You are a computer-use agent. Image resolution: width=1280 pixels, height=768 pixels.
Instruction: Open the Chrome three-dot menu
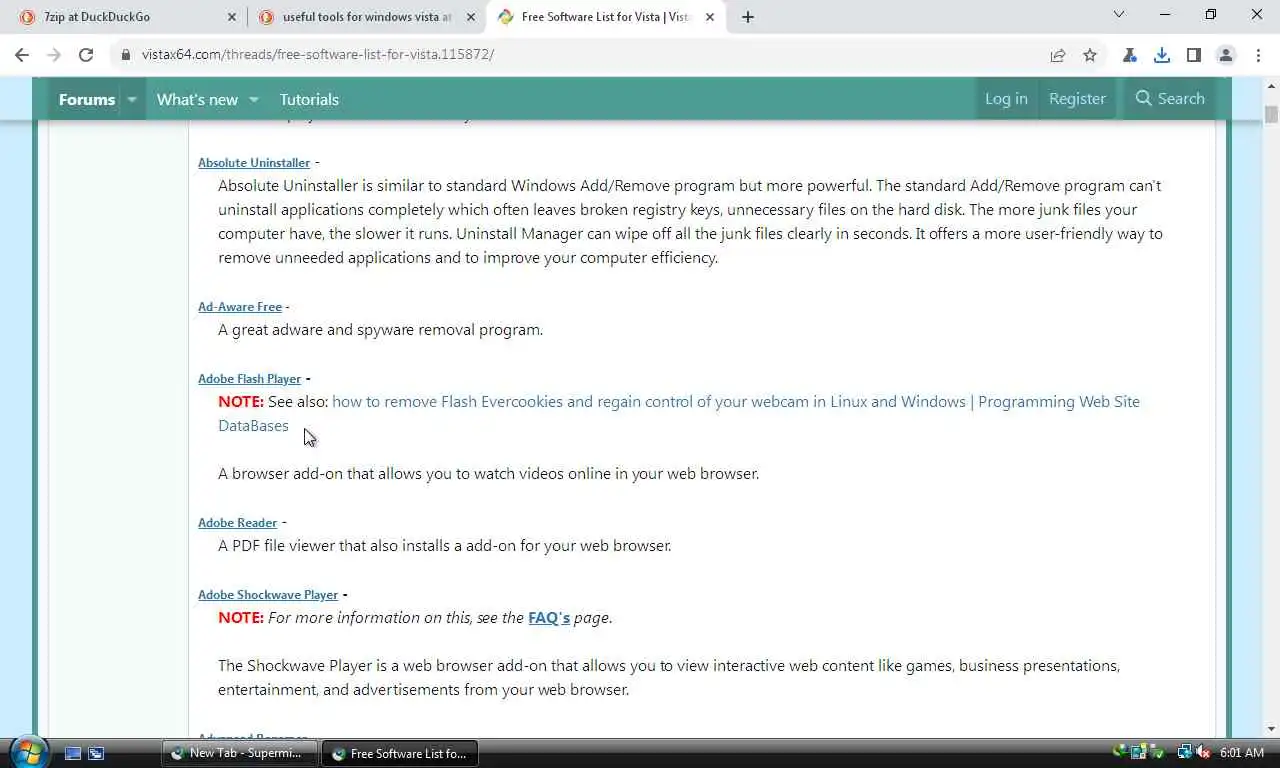pyautogui.click(x=1256, y=55)
